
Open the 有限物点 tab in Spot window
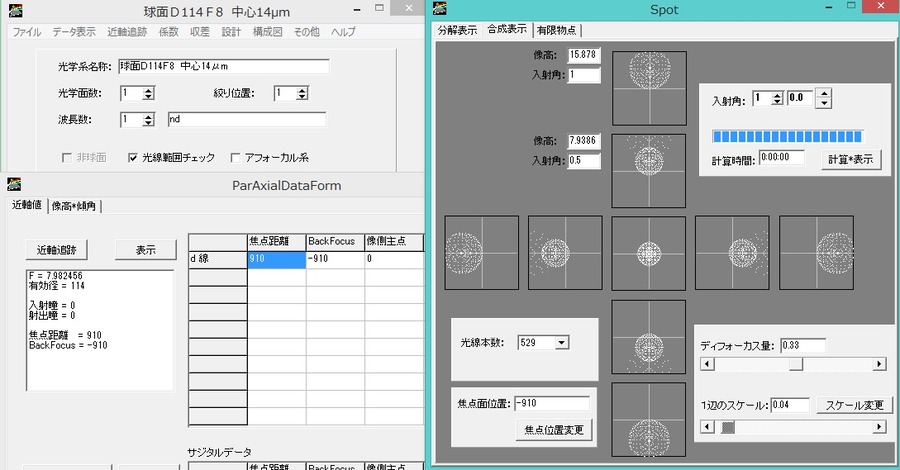tap(557, 30)
